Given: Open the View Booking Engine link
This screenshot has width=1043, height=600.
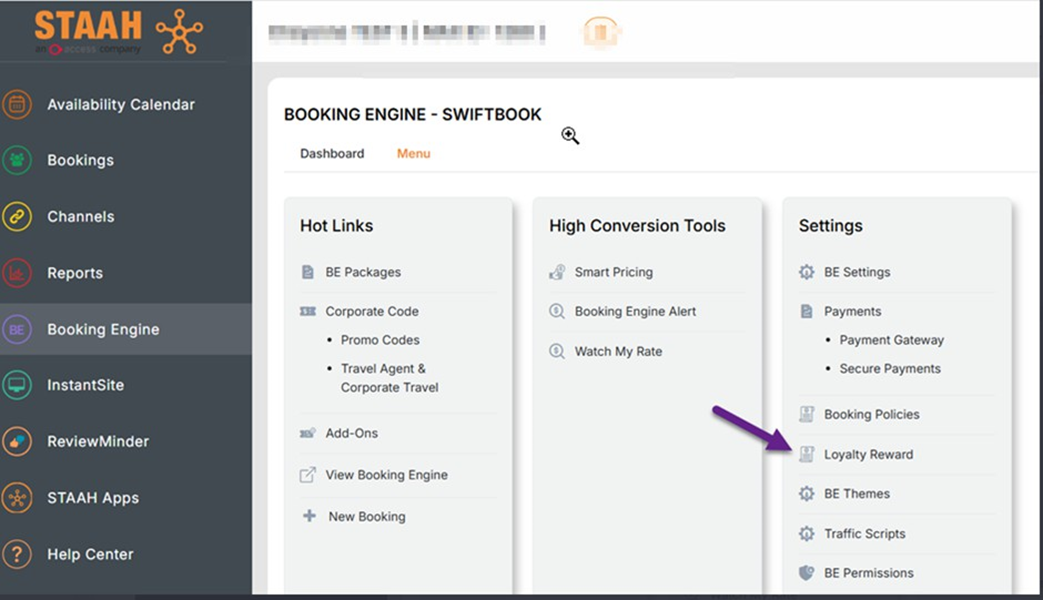Looking at the screenshot, I should [x=386, y=475].
